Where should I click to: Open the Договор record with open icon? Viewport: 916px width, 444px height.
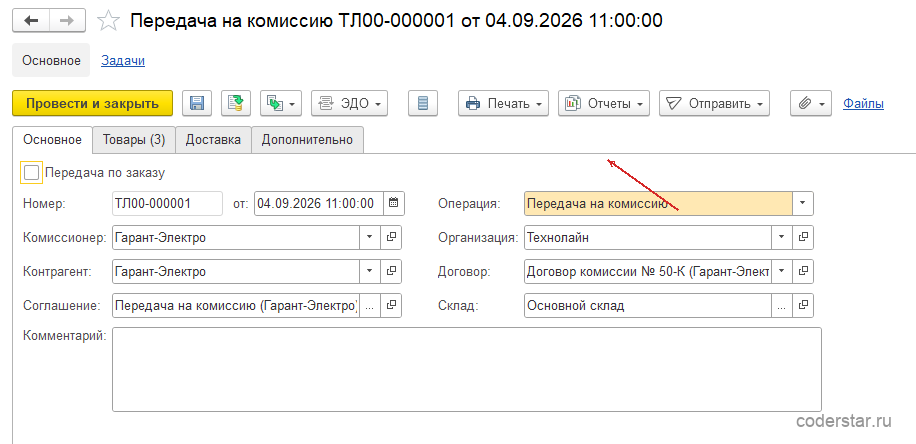803,271
